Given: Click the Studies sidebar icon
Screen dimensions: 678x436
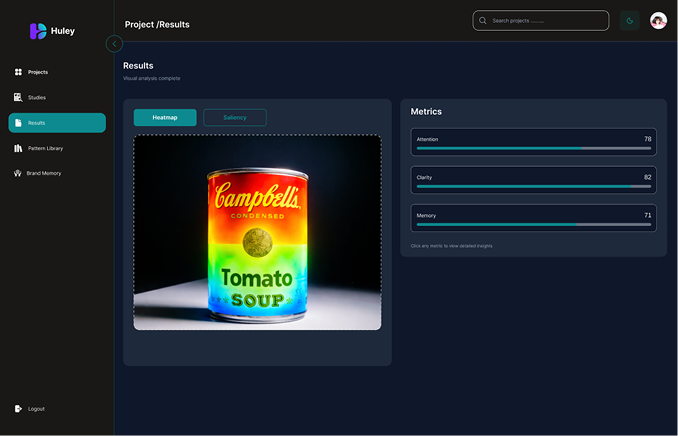Looking at the screenshot, I should point(18,97).
